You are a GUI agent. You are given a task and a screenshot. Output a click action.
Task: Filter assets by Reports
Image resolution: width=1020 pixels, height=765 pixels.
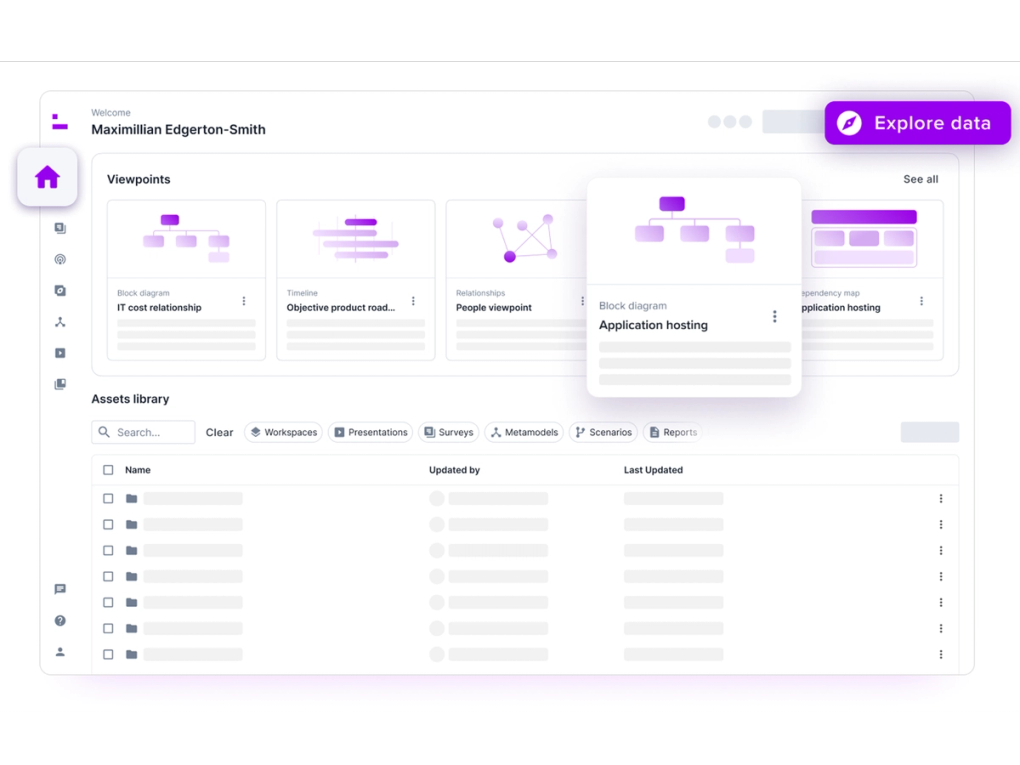(673, 433)
